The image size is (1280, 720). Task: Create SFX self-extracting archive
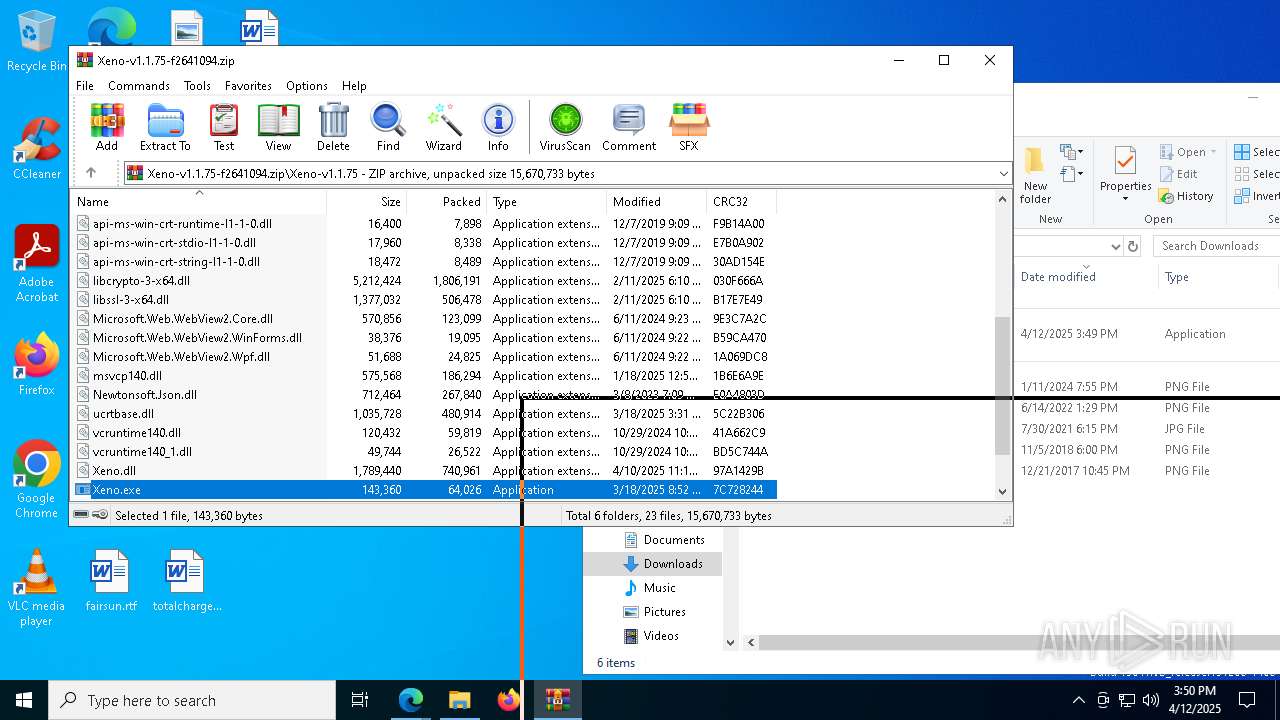tap(689, 127)
